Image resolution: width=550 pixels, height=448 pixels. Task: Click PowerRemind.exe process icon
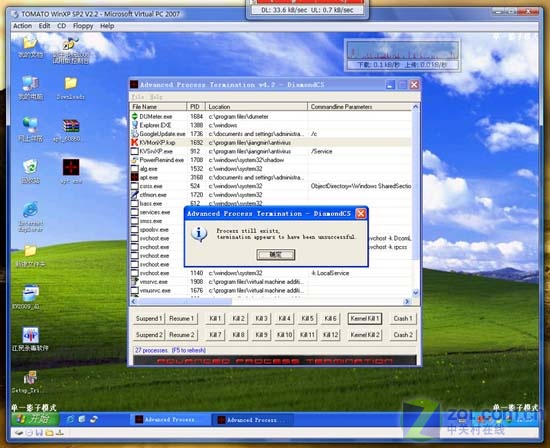(135, 160)
